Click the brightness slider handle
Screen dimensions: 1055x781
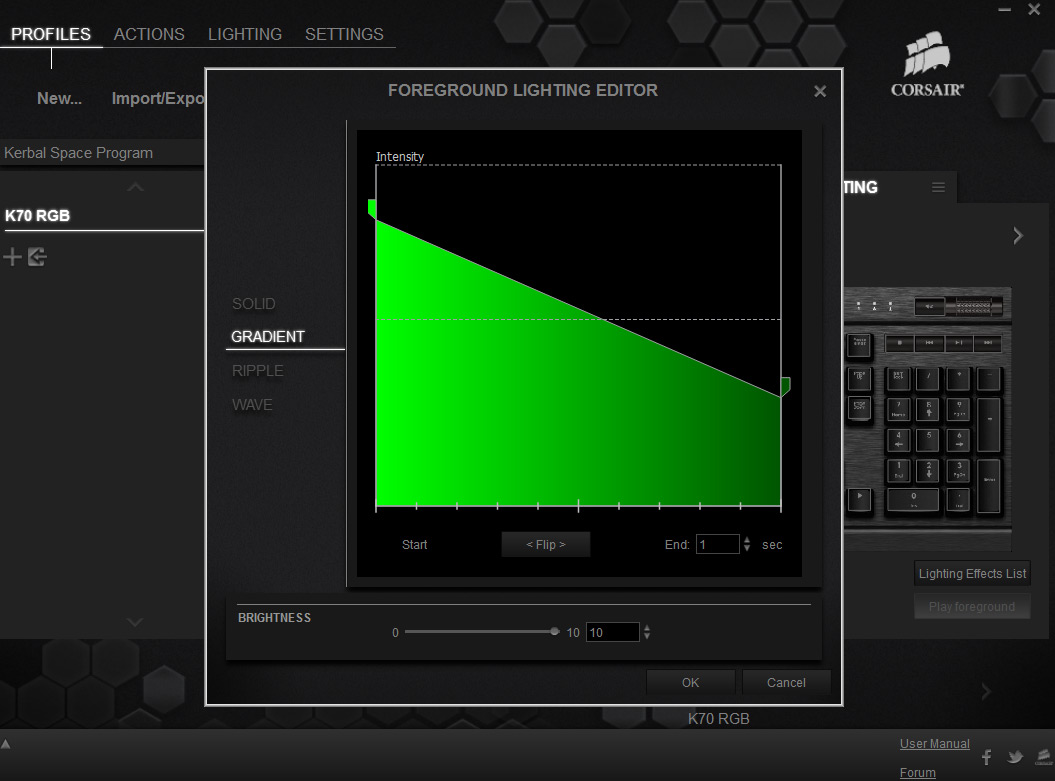(555, 632)
